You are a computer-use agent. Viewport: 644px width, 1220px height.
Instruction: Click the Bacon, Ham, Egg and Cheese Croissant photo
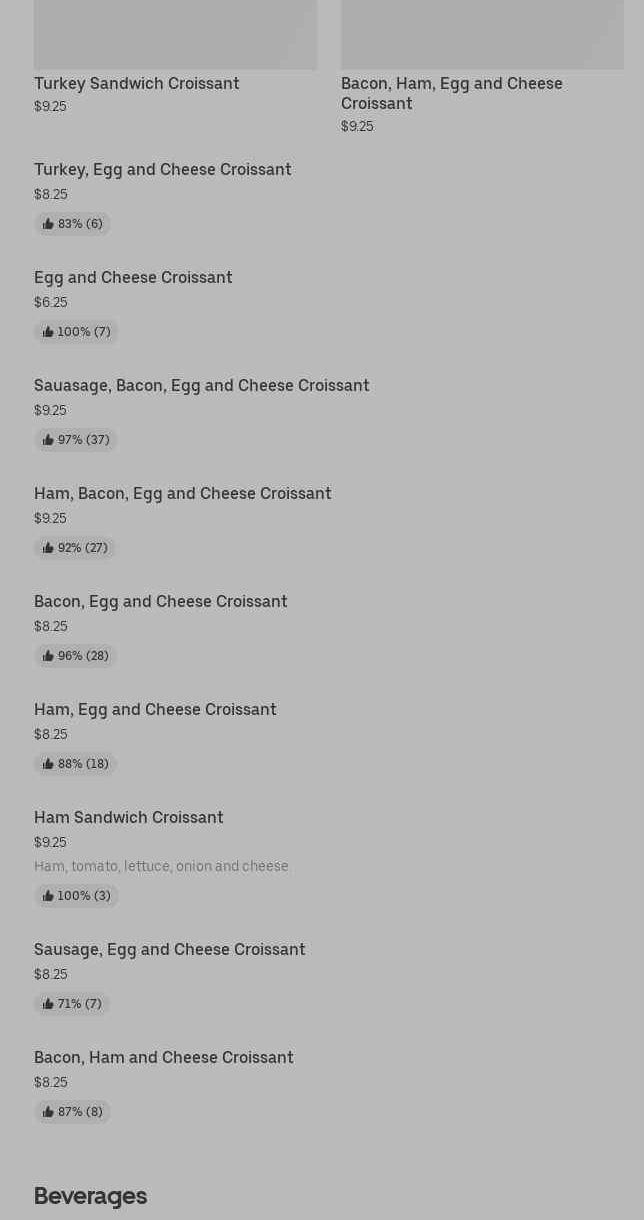[482, 34]
